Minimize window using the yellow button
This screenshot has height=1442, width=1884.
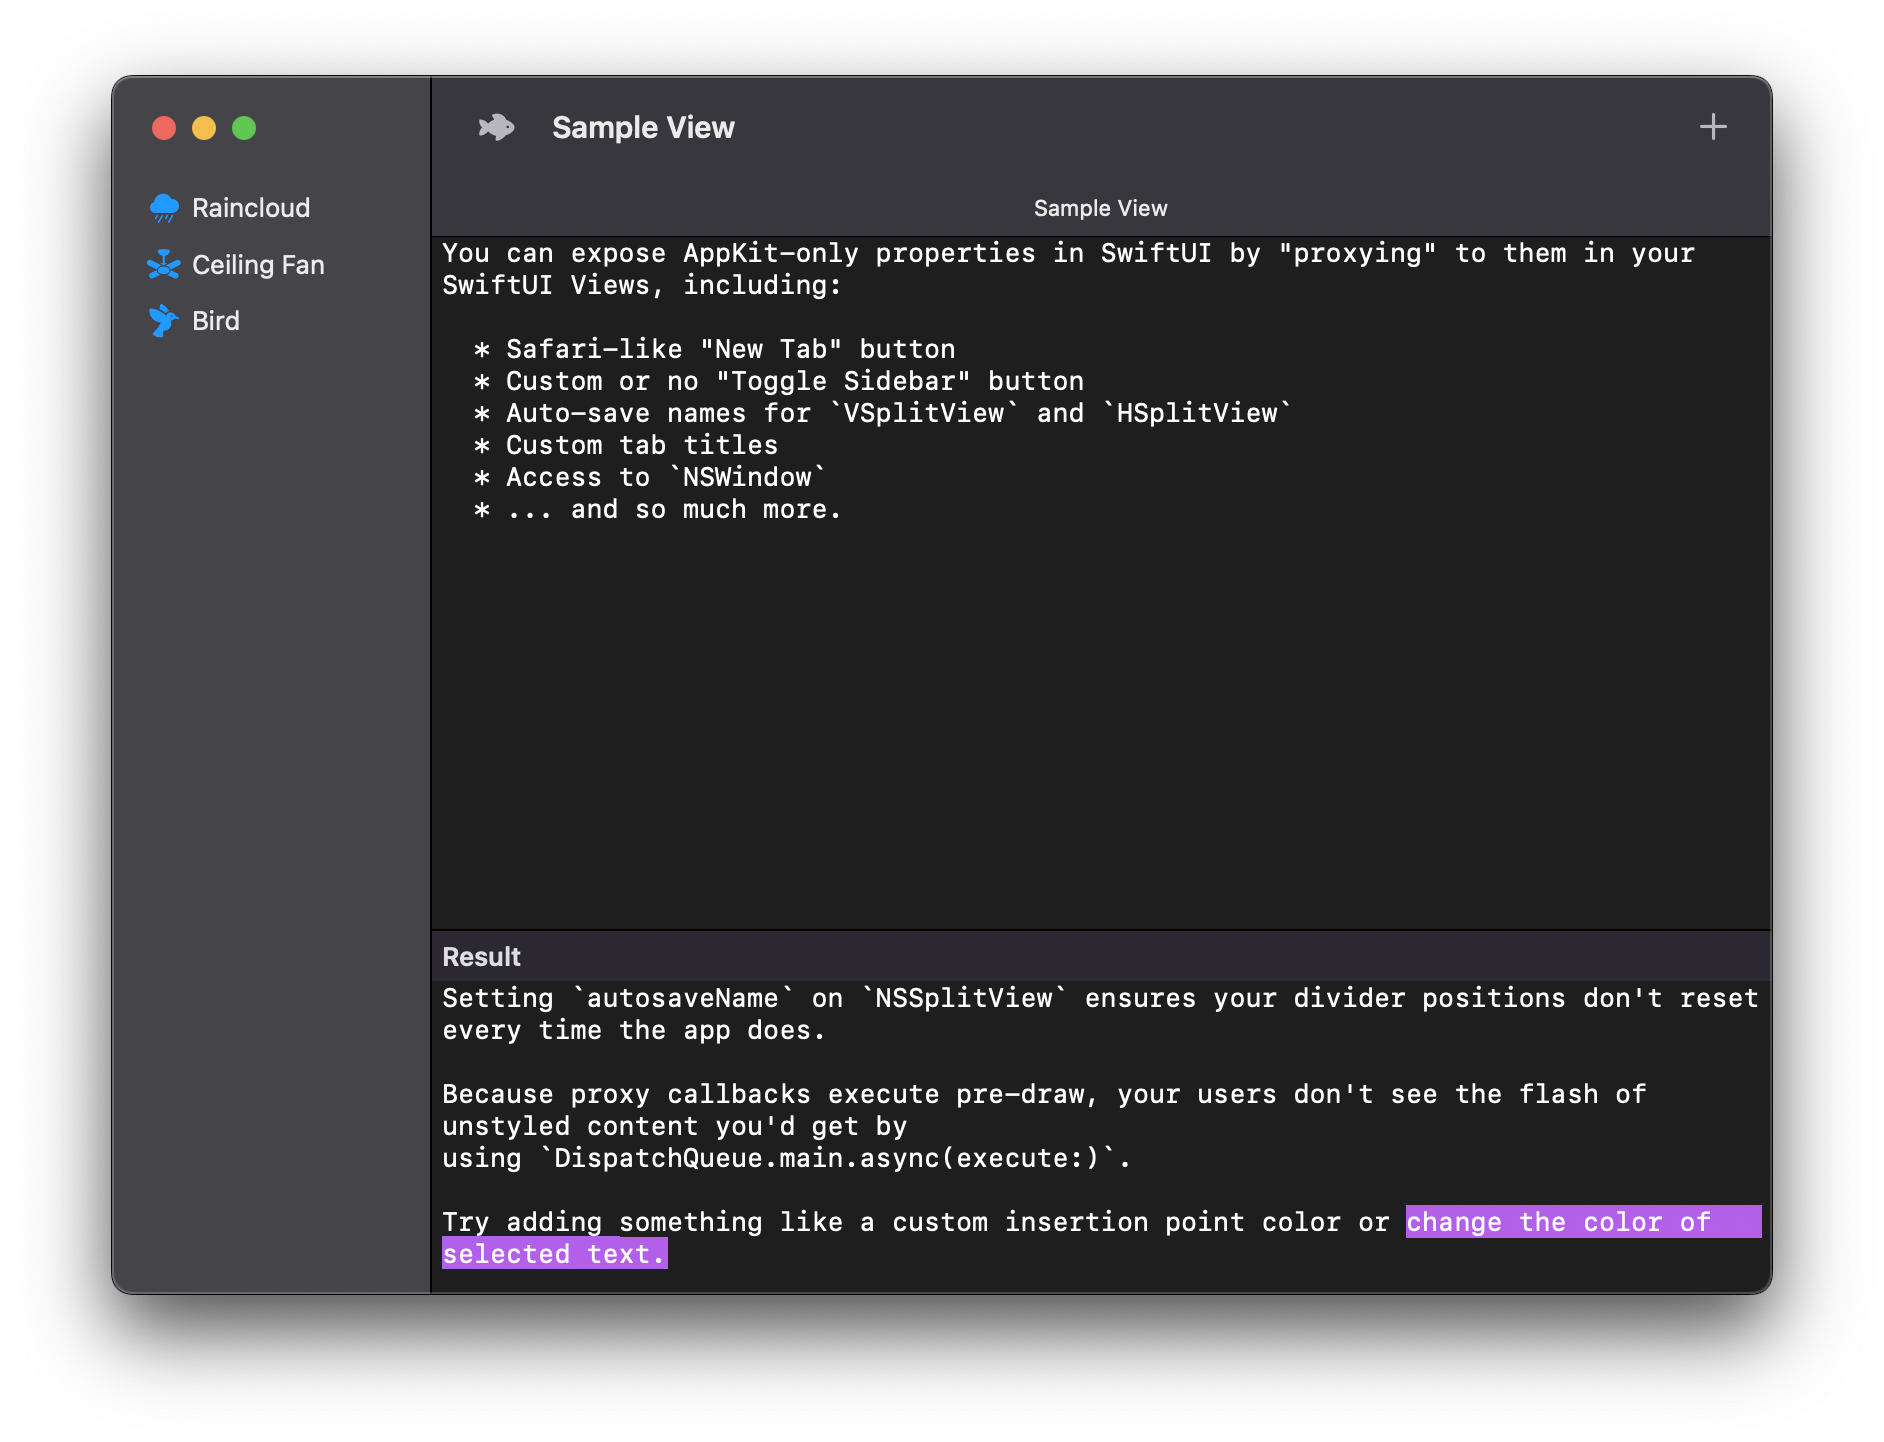tap(204, 128)
